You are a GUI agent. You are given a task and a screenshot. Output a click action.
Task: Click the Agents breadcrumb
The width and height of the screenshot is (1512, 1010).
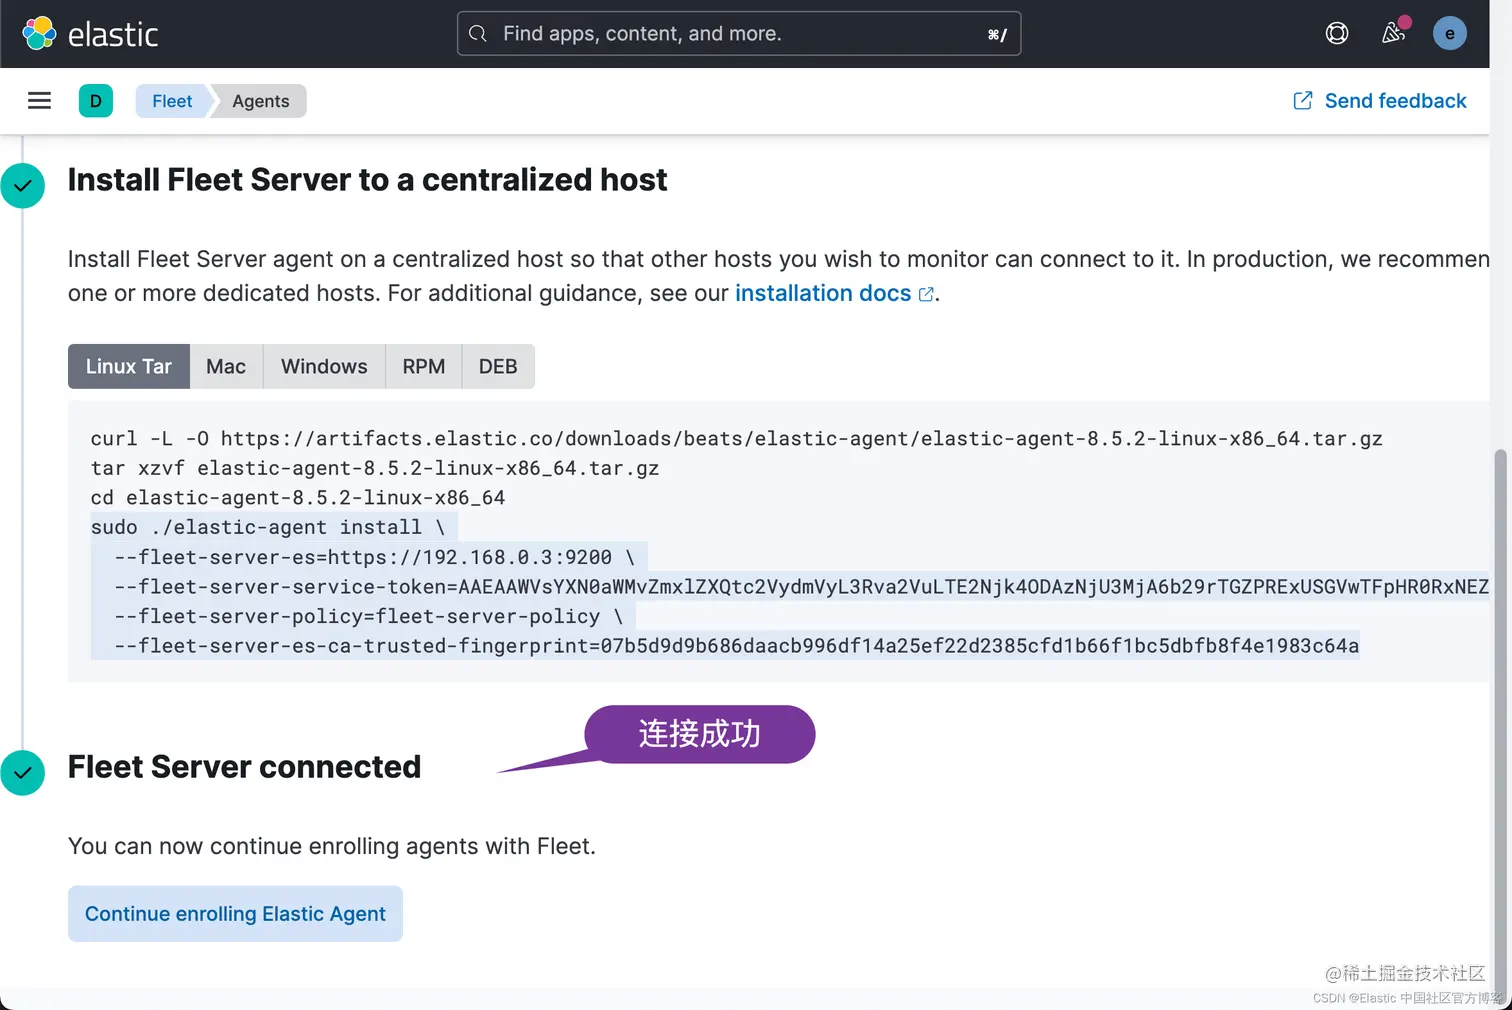261,101
